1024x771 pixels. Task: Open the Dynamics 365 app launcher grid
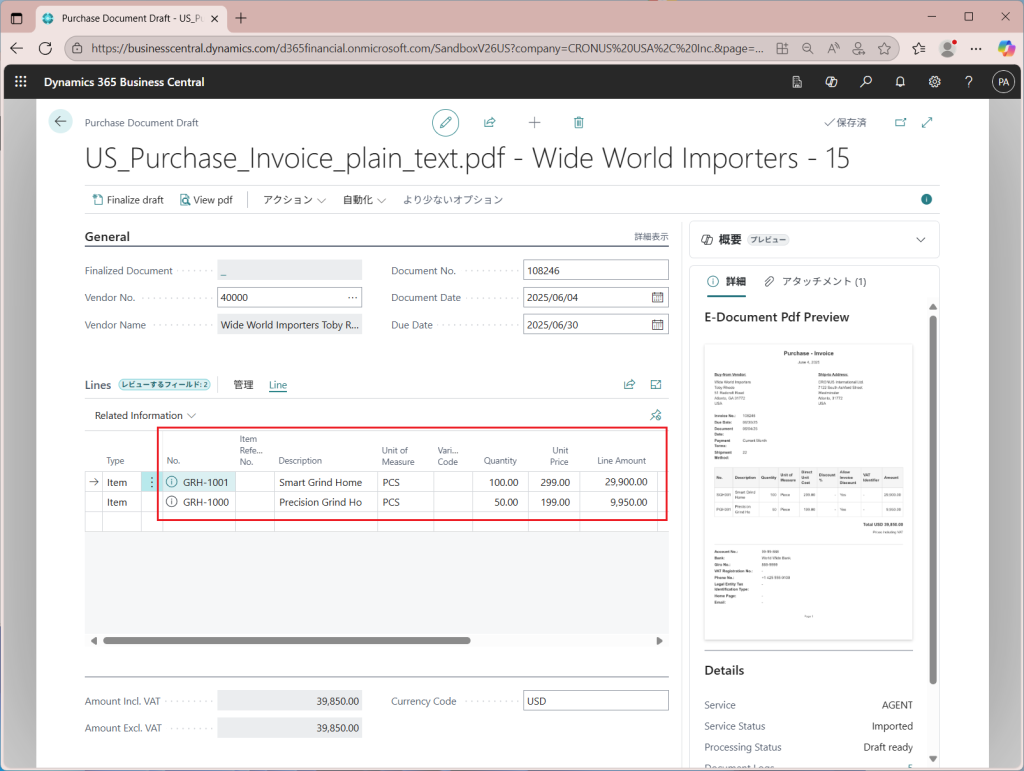coord(21,82)
